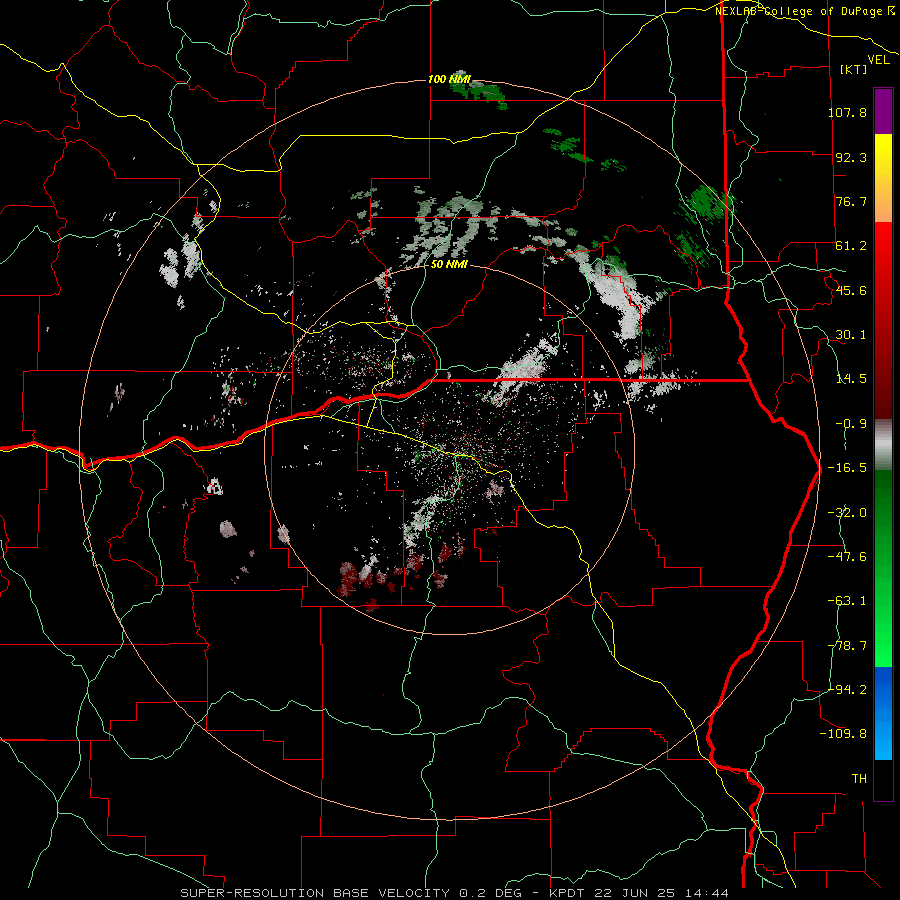Click the [KT] units label
The image size is (900, 900).
point(854,69)
